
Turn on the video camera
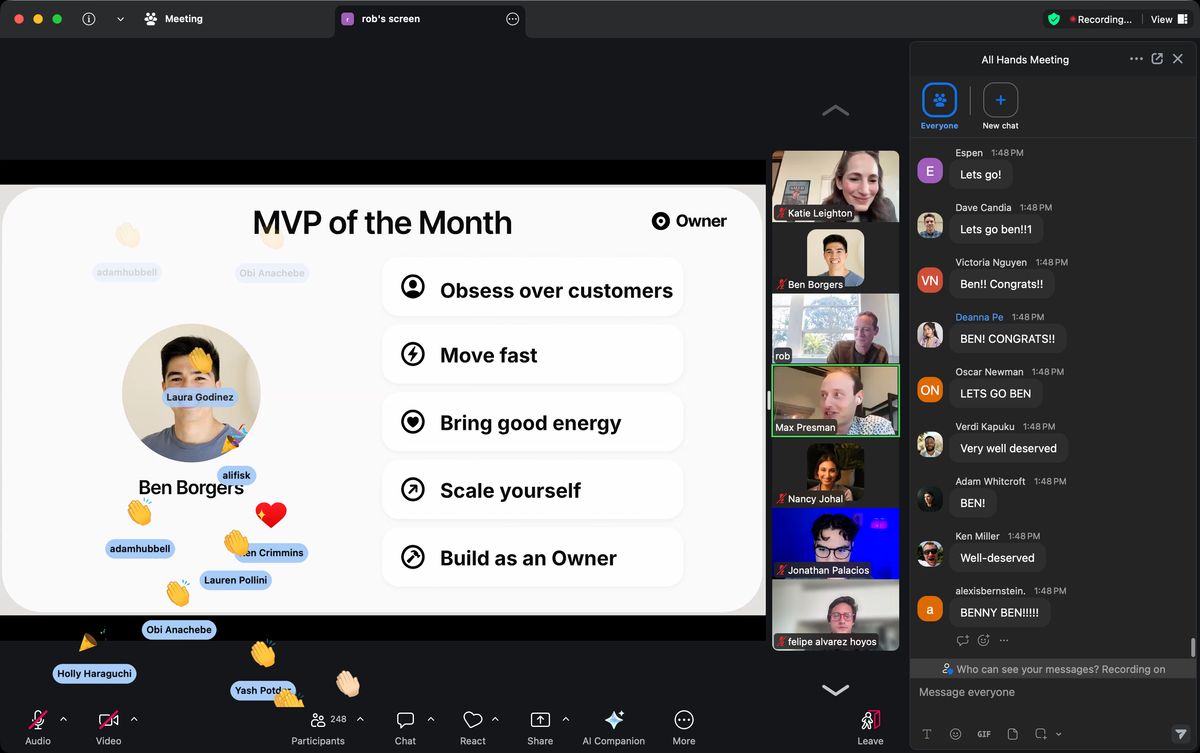pyautogui.click(x=108, y=721)
